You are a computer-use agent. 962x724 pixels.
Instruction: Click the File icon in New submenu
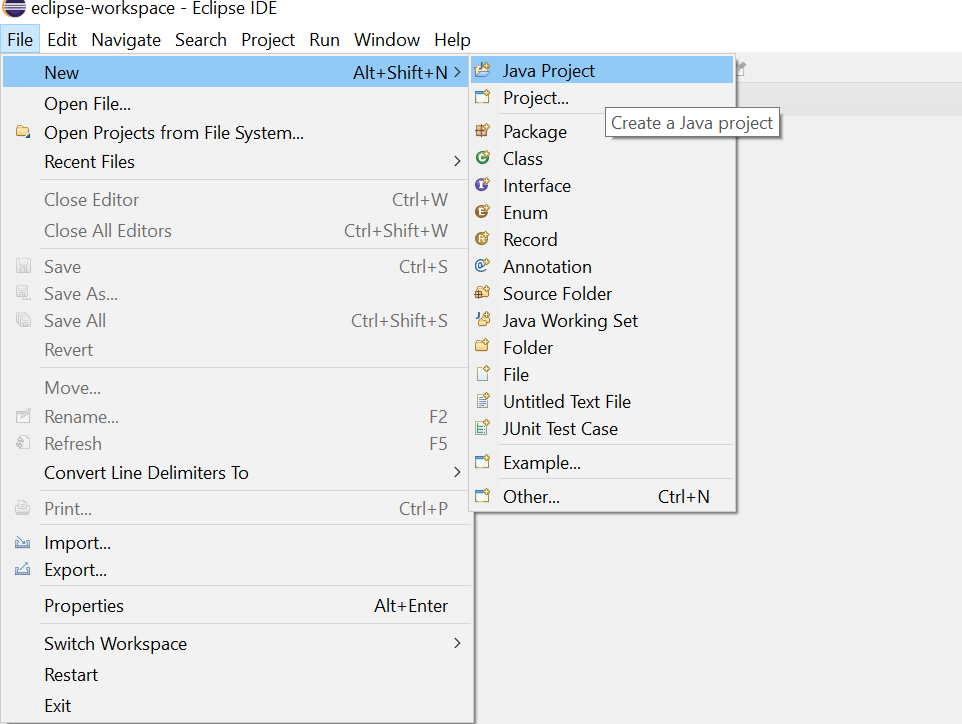[483, 374]
